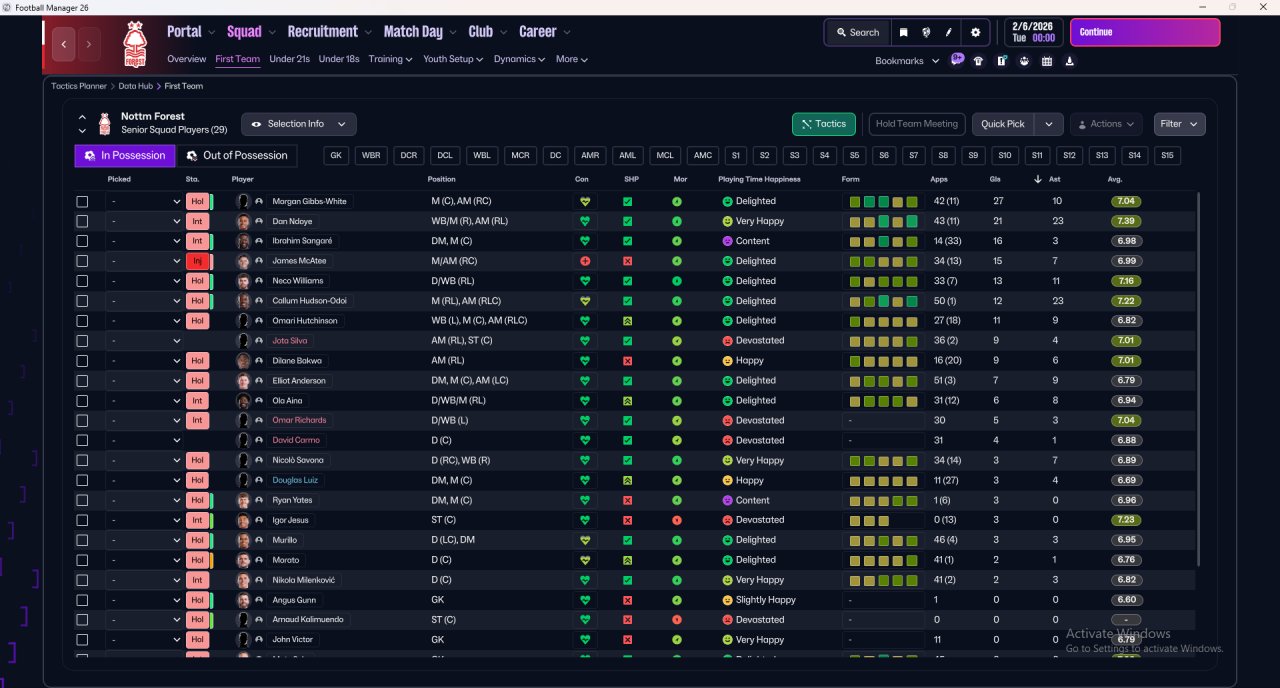The width and height of the screenshot is (1280, 688).
Task: Click the squad list vertical scrollbar
Action: click(1198, 380)
